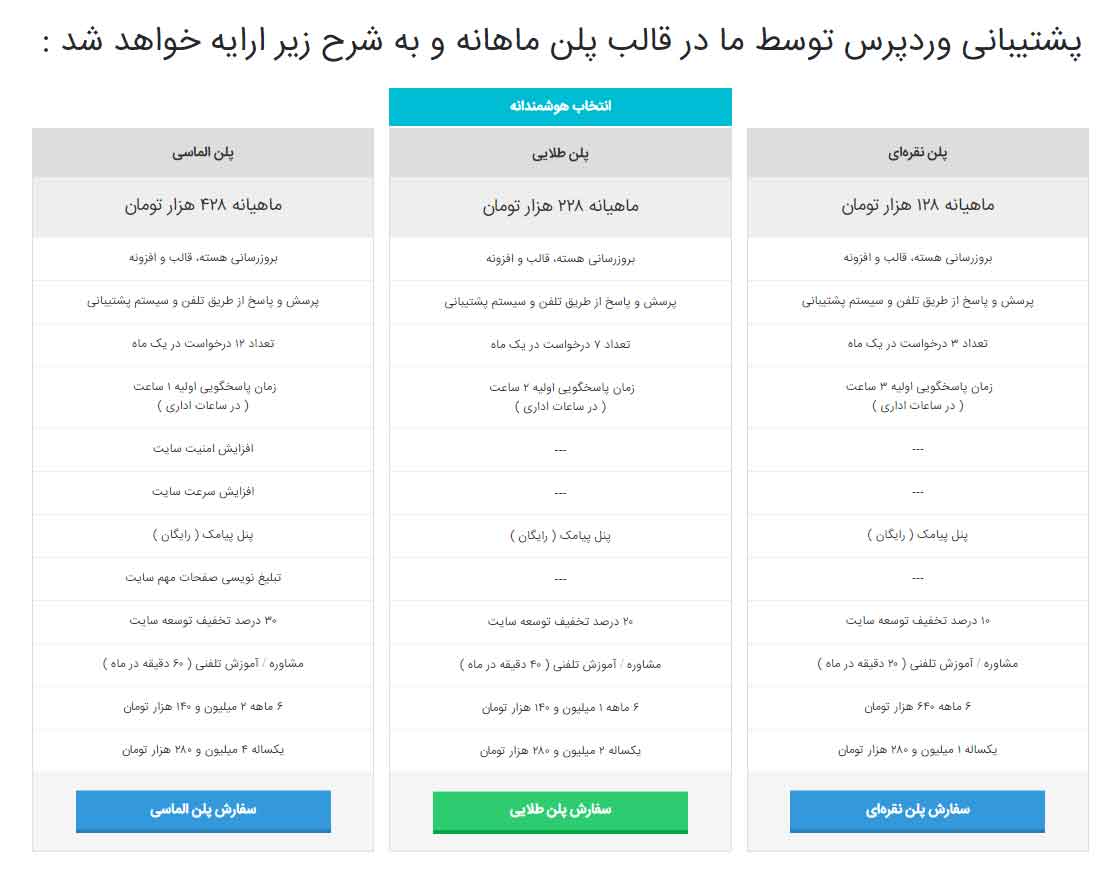Select "تبلیغ نویسی صفحات مهم سایت" row
The width and height of the screenshot is (1120, 869).
203,578
